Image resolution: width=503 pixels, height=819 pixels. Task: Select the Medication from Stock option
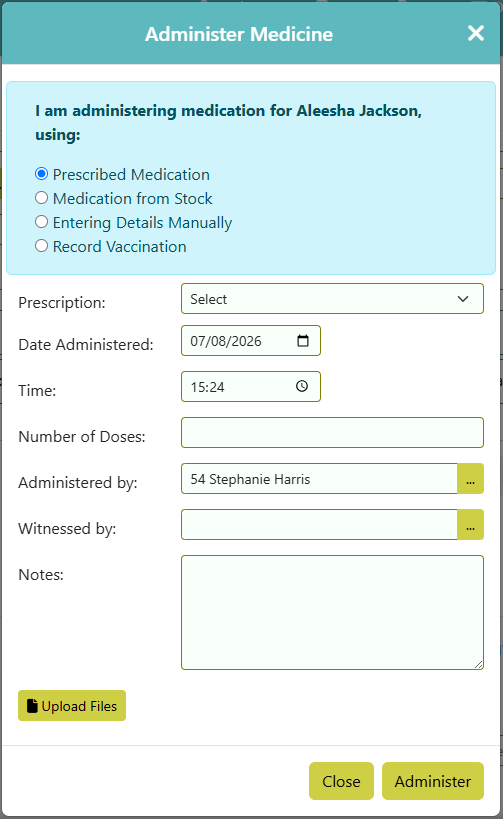pos(41,197)
